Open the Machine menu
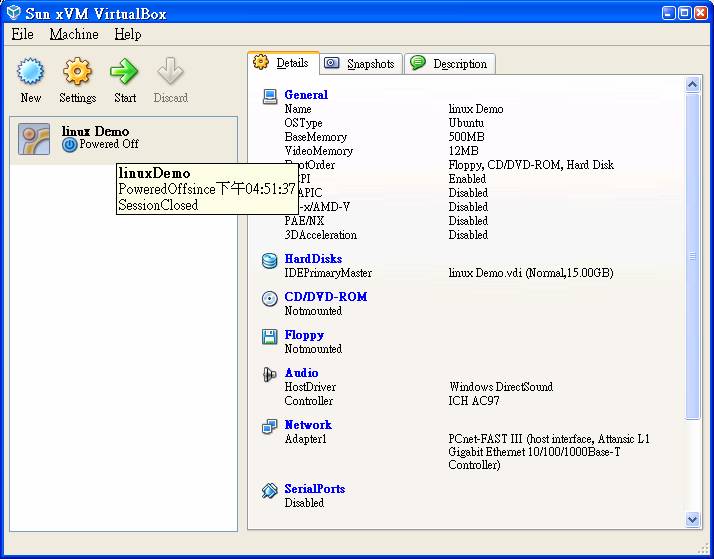This screenshot has width=714, height=559. click(x=74, y=34)
